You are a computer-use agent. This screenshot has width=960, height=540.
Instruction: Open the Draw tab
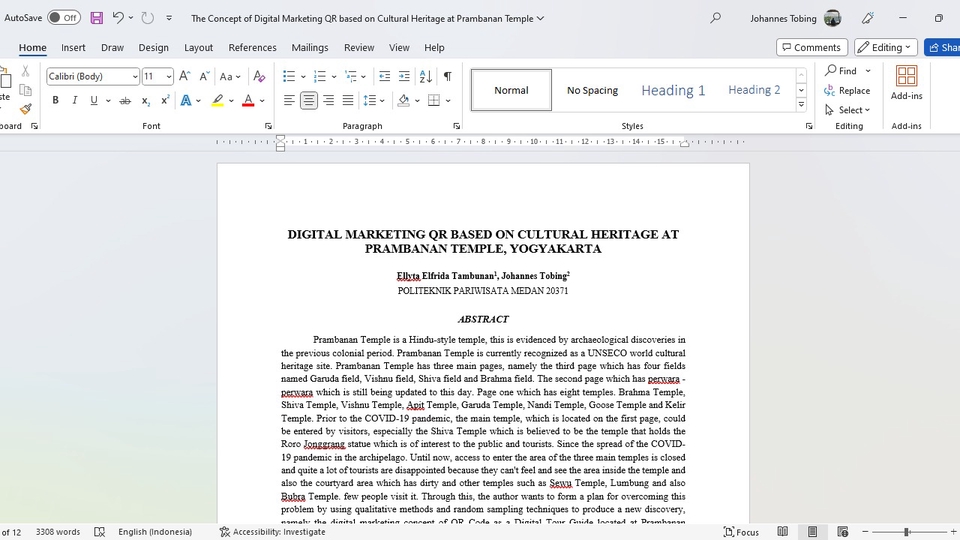pyautogui.click(x=112, y=47)
